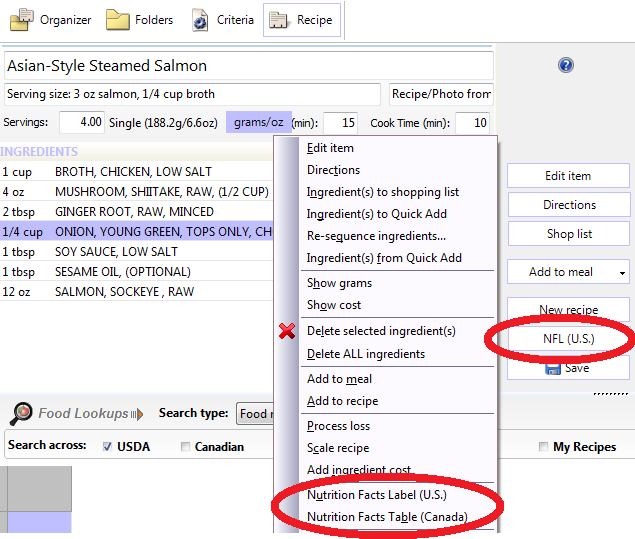635x539 pixels.
Task: Click the Organizer tab icon
Action: pyautogui.click(x=23, y=20)
